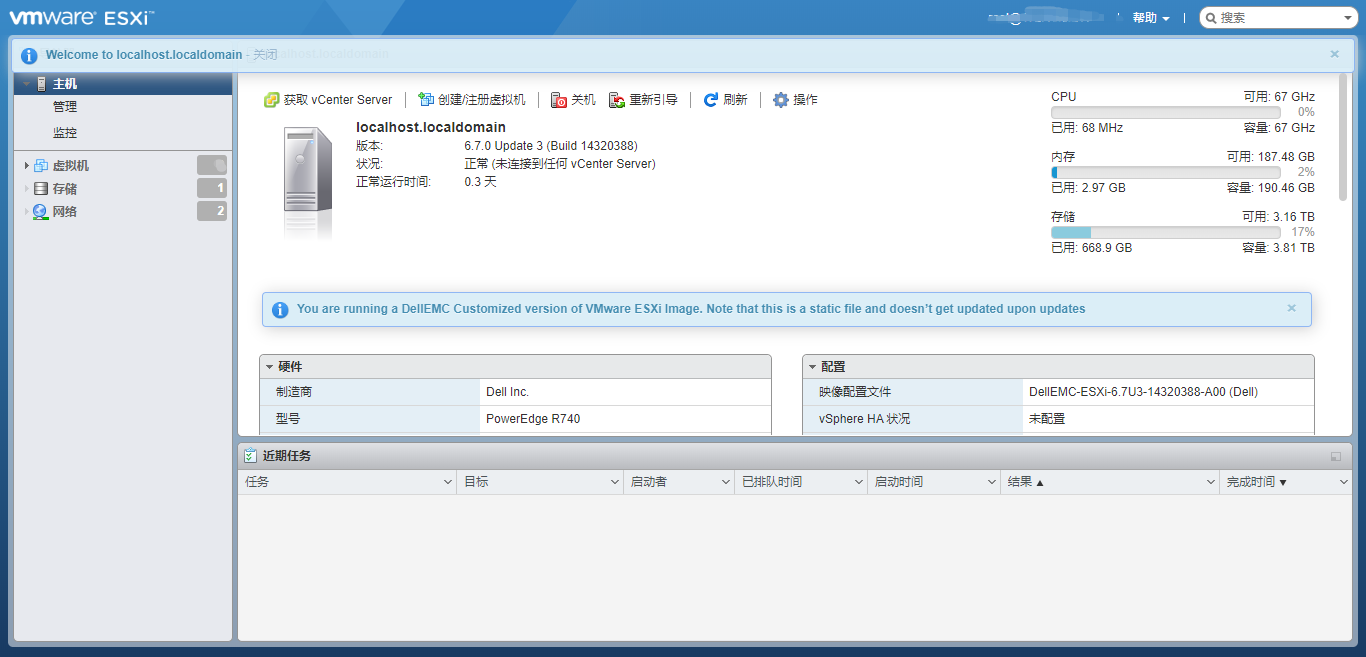Click the 存储 usage progress bar

point(1165,231)
